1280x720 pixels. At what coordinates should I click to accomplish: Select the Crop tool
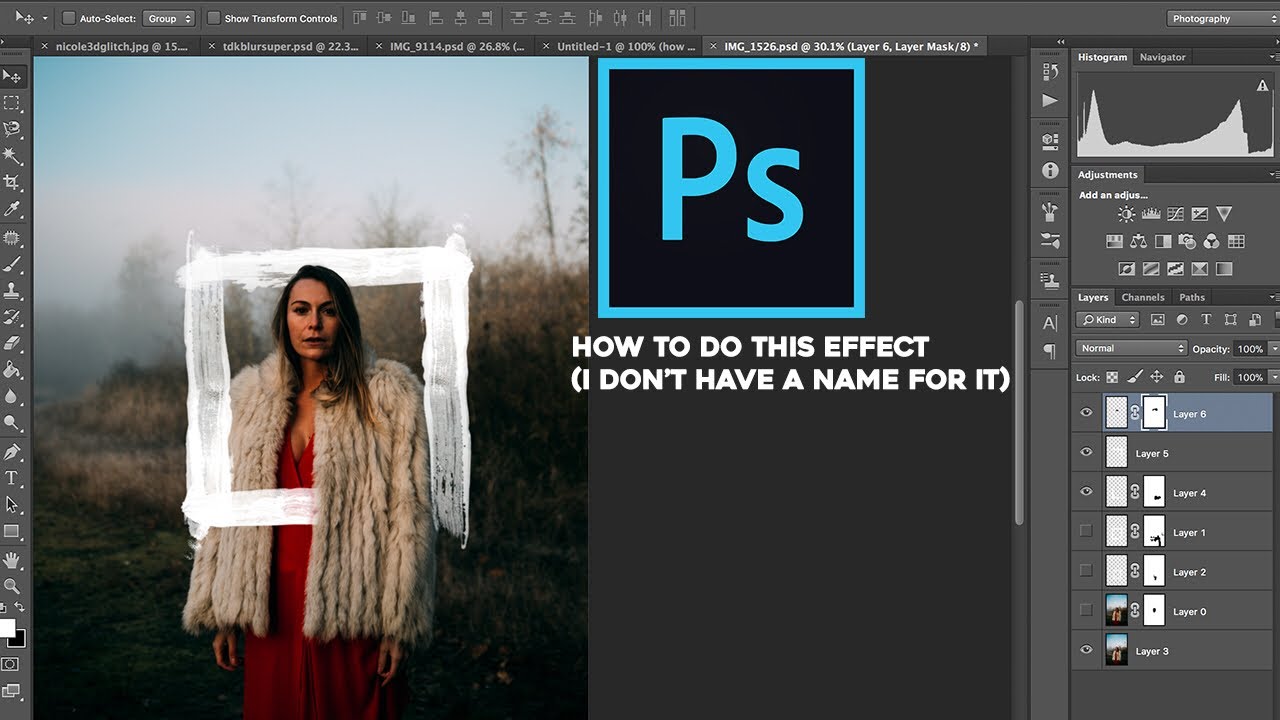coord(12,182)
